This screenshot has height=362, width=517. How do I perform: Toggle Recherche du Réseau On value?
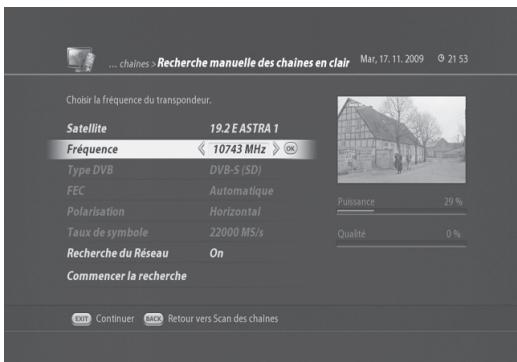pos(216,253)
